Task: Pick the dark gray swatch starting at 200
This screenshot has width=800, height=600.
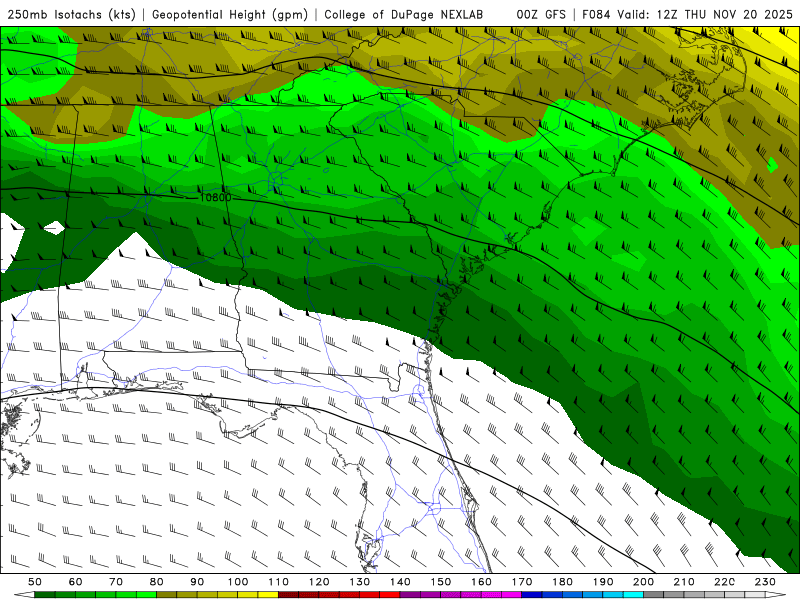Action: pos(654,595)
